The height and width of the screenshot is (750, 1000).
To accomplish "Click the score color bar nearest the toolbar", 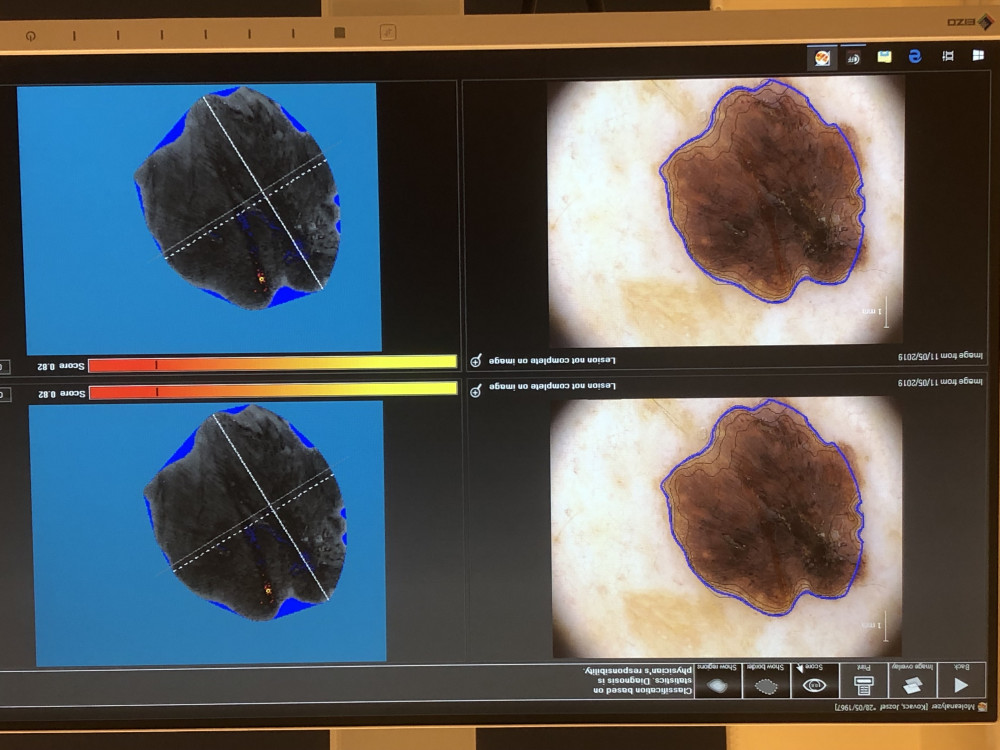I will (273, 391).
